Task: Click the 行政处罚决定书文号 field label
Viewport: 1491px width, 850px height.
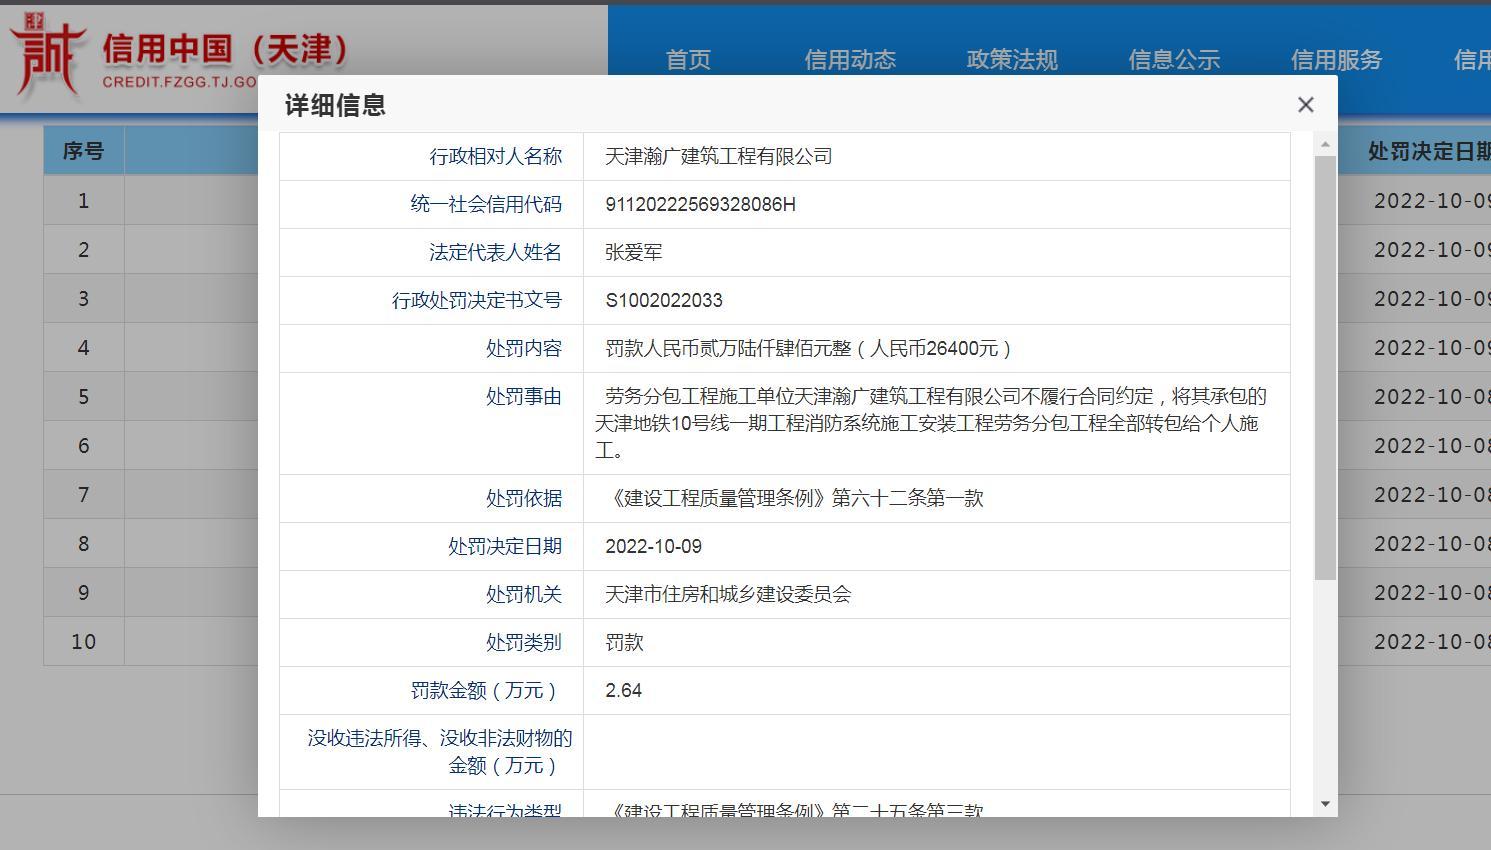Action: point(477,300)
